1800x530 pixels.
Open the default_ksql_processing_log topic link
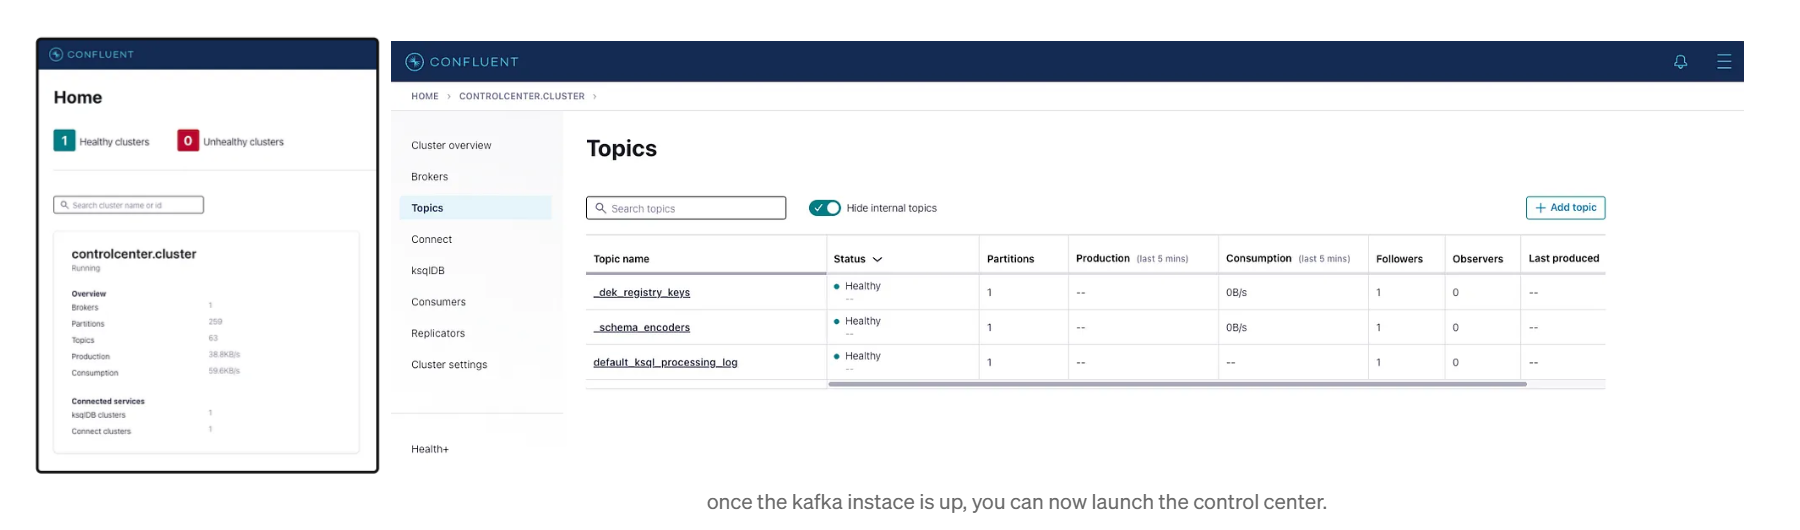coord(665,363)
